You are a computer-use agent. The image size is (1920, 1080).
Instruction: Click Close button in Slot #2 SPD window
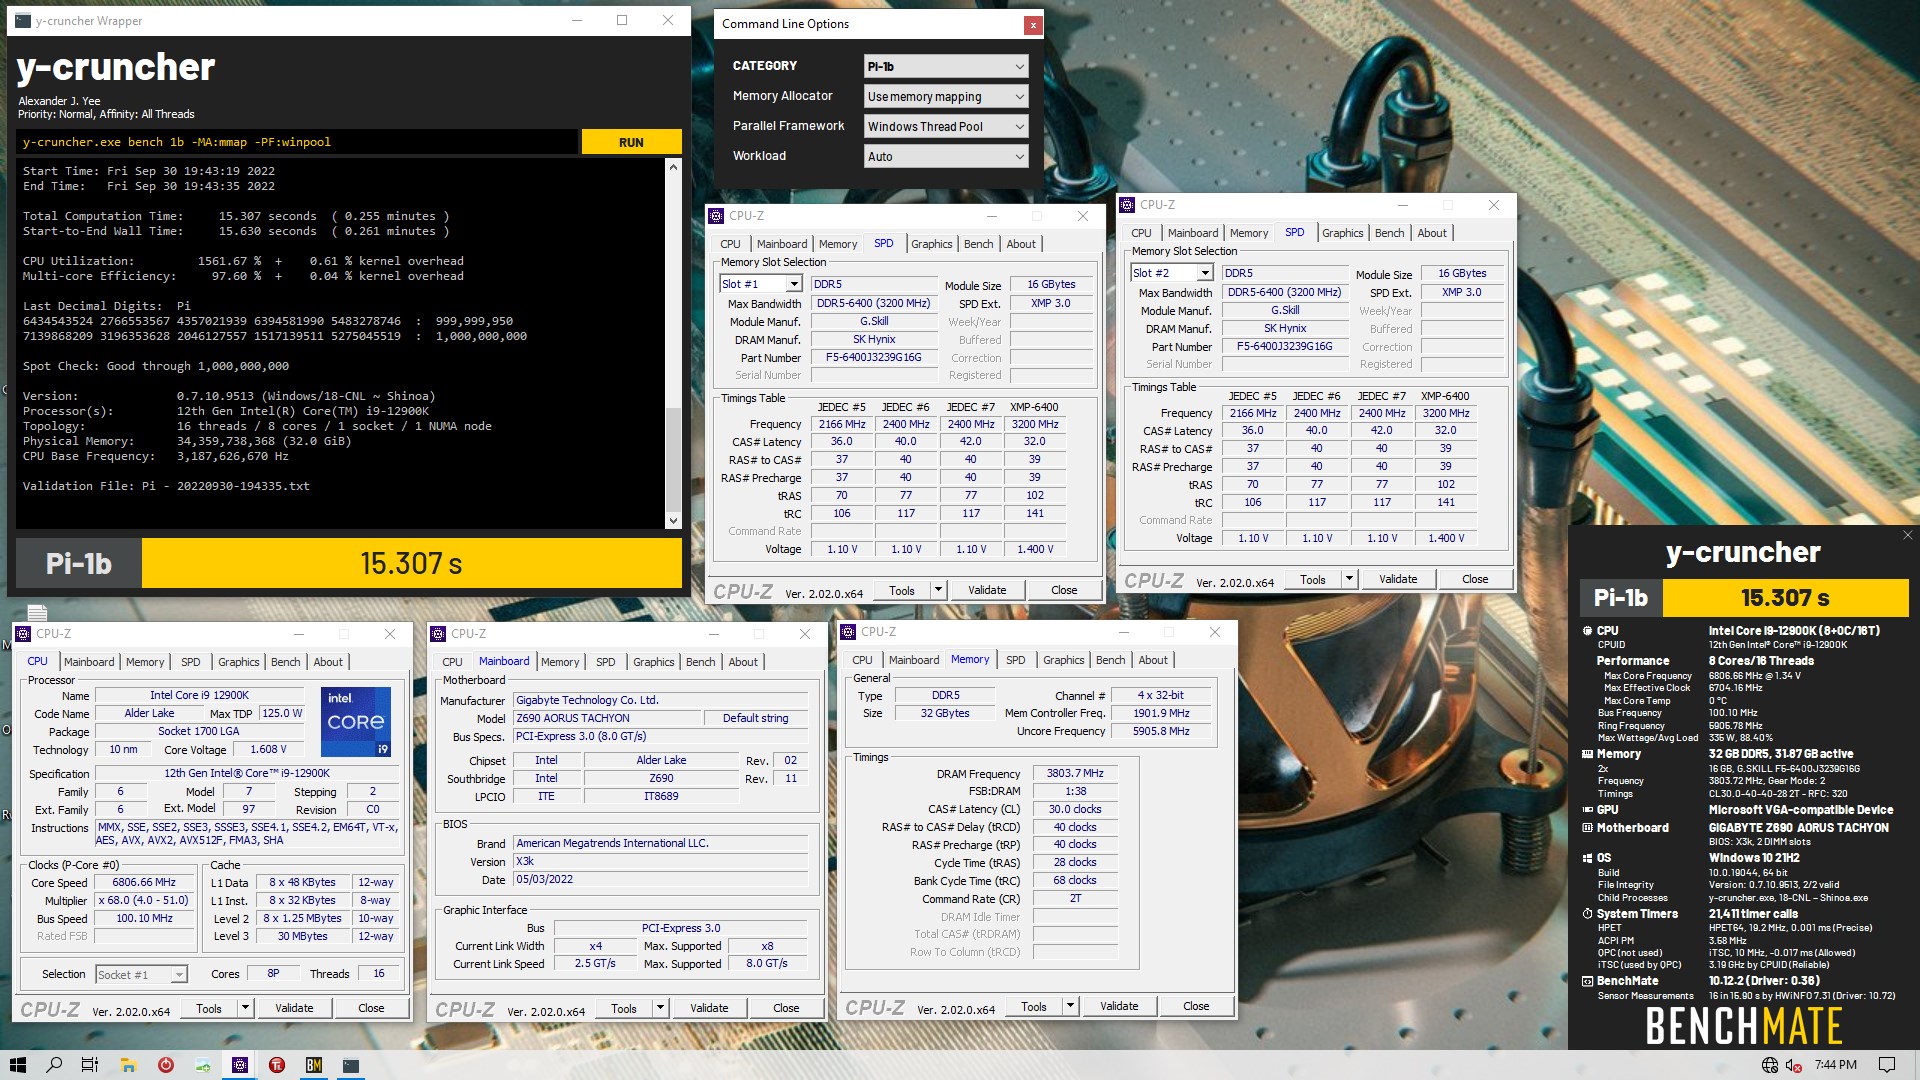tap(1475, 579)
